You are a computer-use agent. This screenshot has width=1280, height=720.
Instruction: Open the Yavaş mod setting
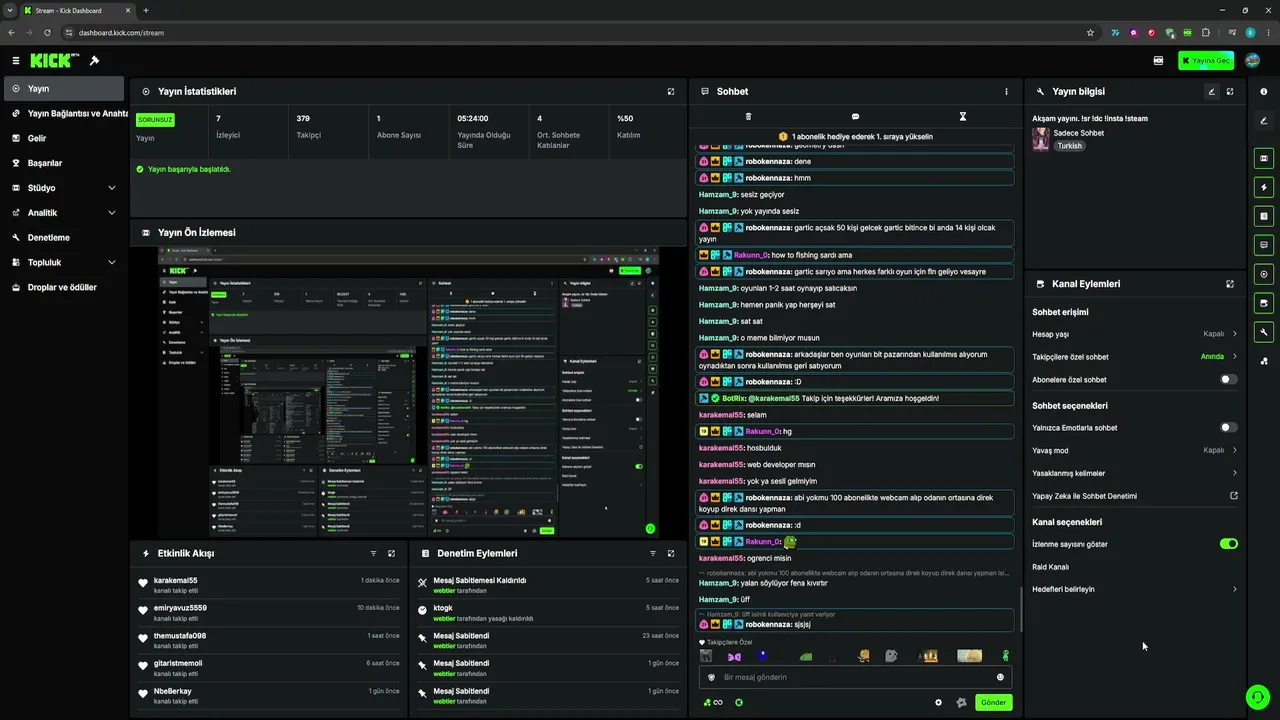point(1135,450)
